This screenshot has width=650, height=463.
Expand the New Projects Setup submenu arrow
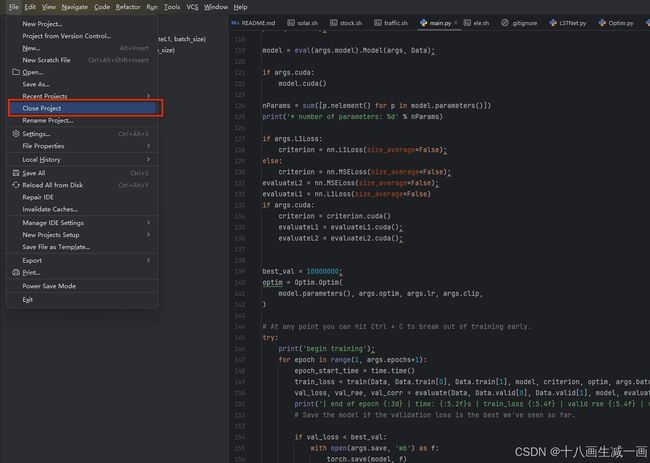148,235
